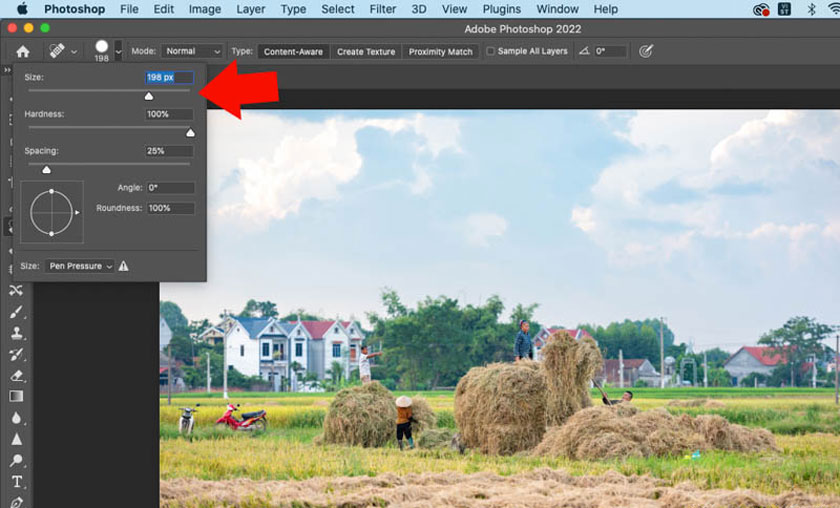Open the Size control Pen Pressure dropdown
This screenshot has height=508, width=840.
(x=80, y=266)
